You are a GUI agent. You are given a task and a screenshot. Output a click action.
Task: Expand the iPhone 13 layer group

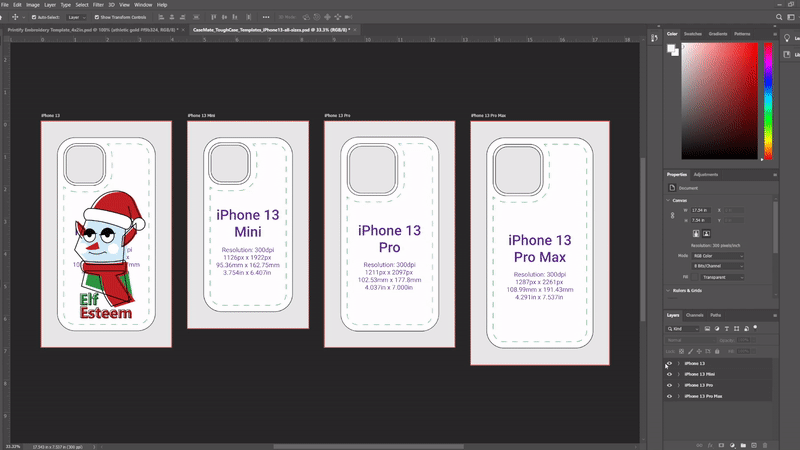click(679, 363)
